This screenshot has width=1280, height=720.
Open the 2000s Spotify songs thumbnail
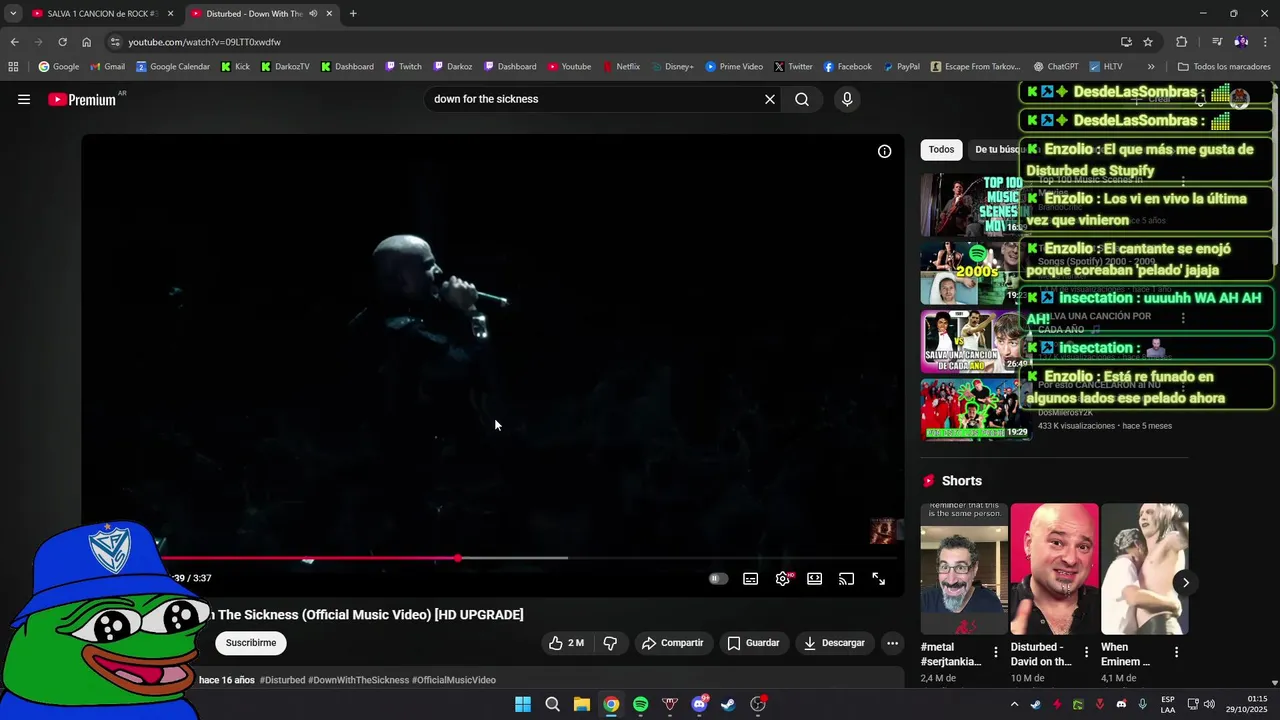click(x=974, y=273)
